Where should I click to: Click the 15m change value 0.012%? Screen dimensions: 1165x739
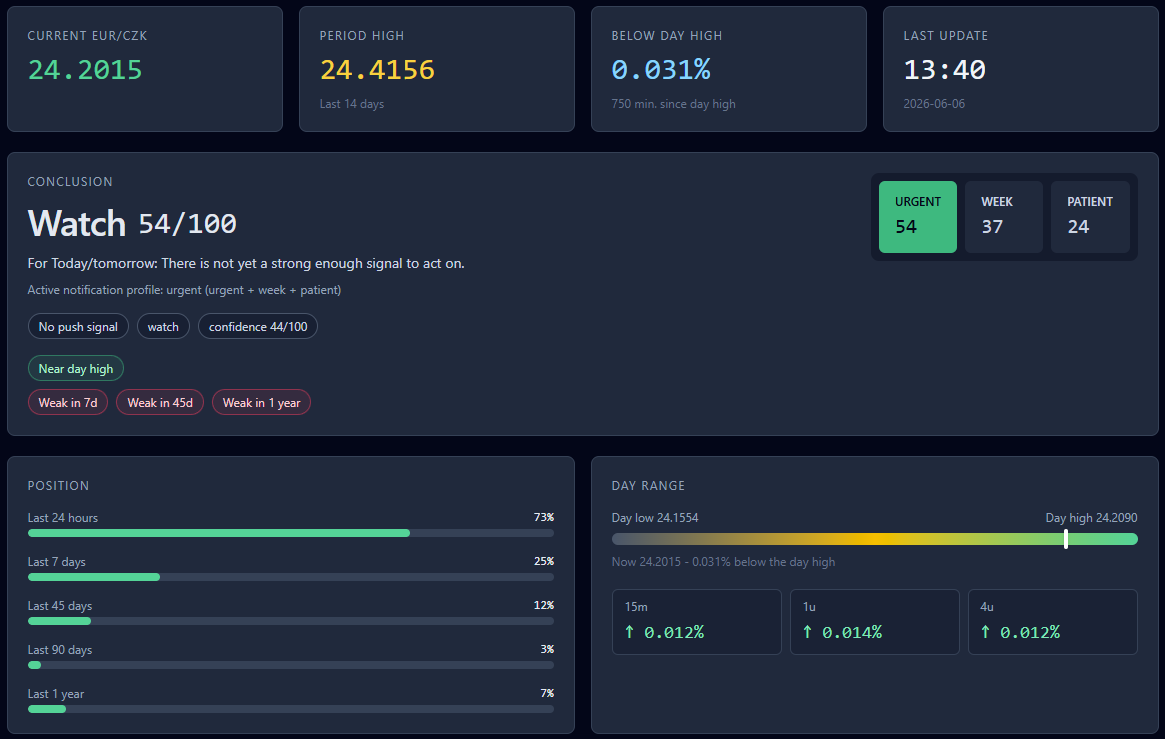coord(674,632)
